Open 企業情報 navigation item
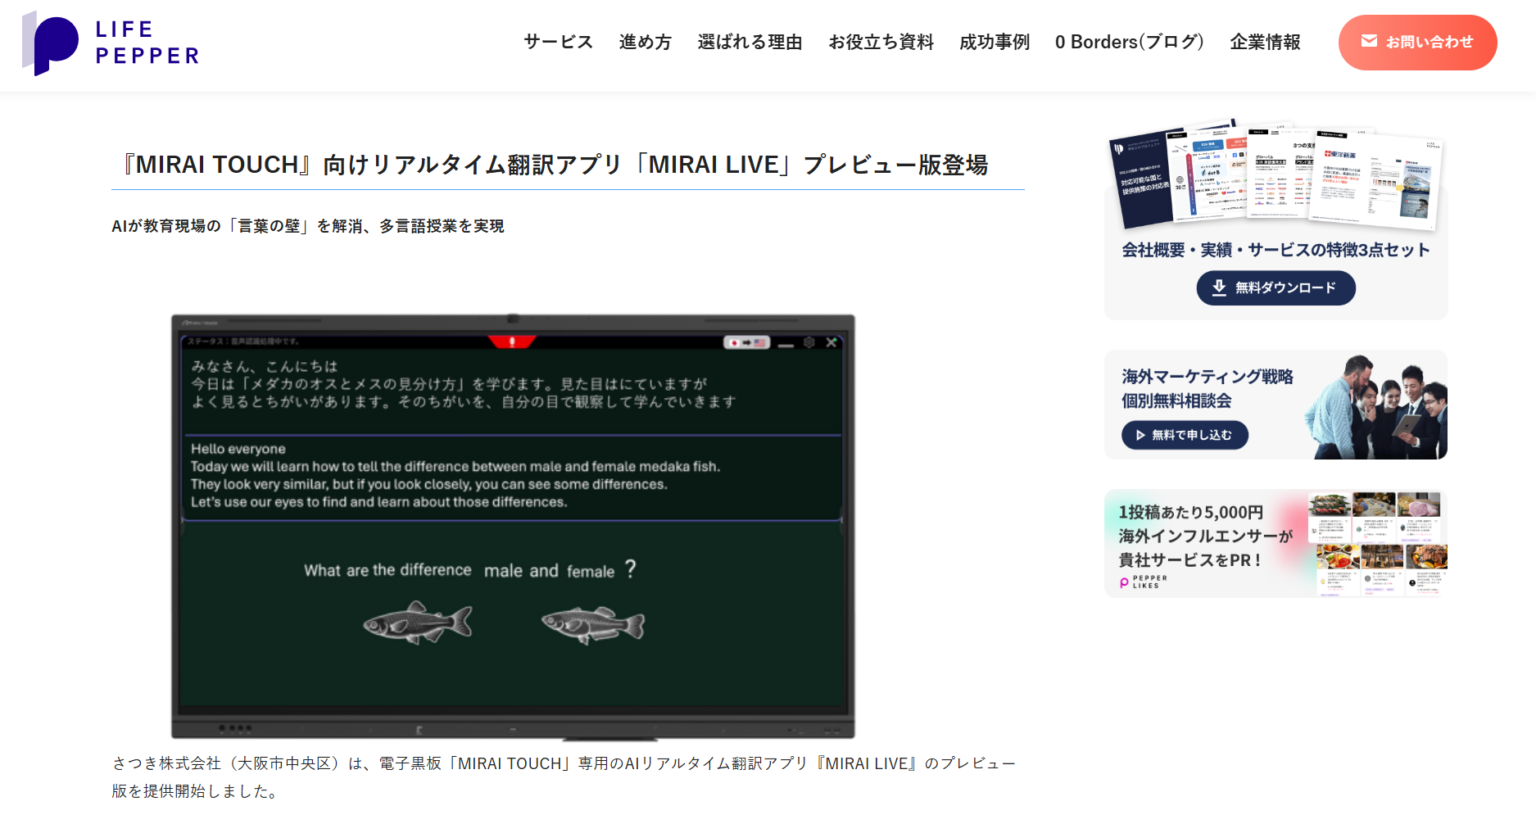The width and height of the screenshot is (1536, 815). [1265, 42]
